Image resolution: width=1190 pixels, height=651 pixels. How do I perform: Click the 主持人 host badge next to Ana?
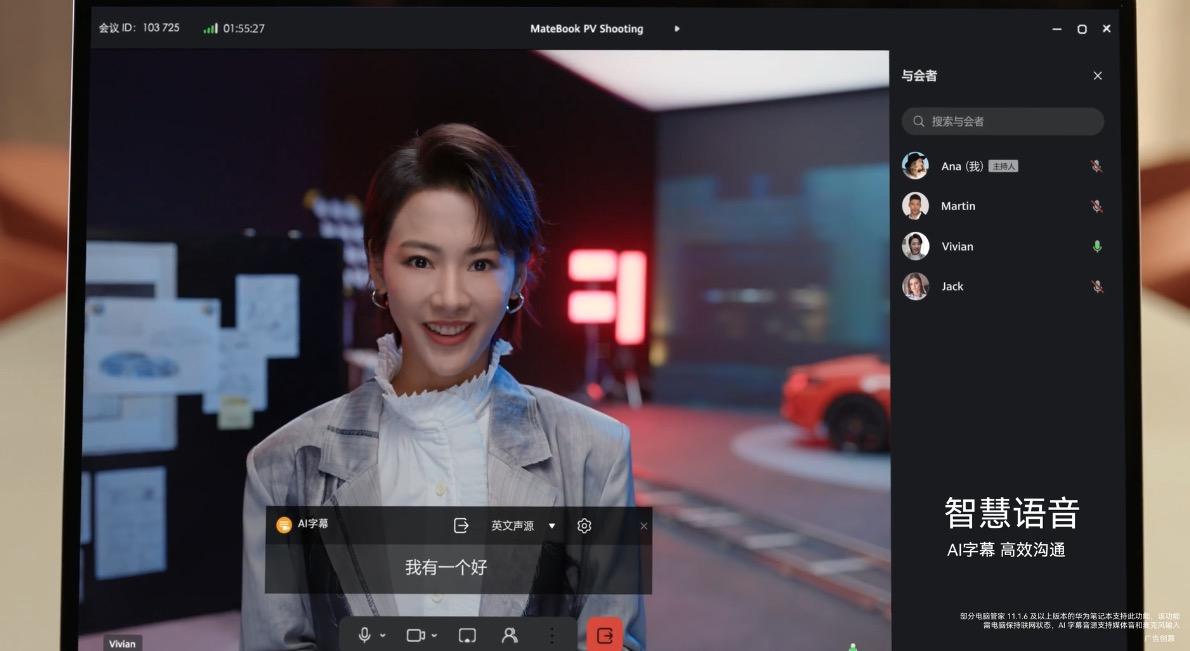(x=1003, y=166)
